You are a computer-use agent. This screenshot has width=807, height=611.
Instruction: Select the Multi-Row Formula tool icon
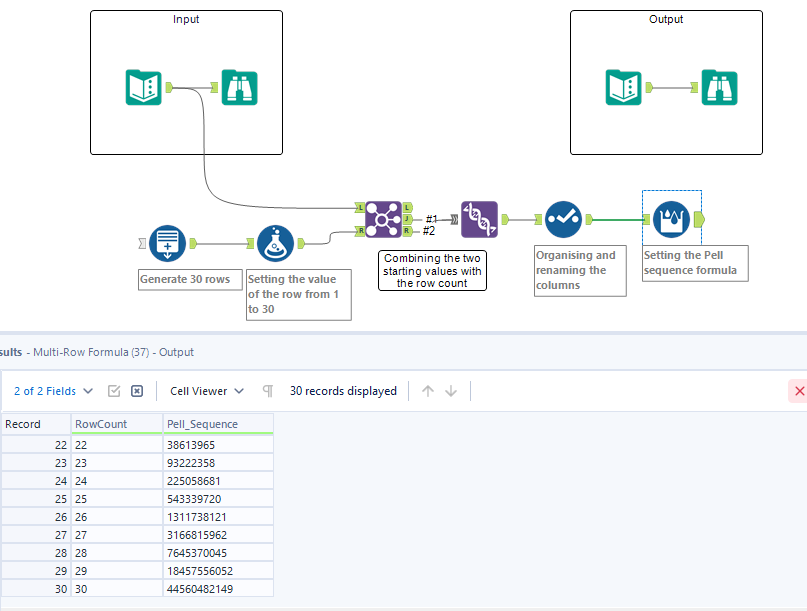[x=671, y=219]
